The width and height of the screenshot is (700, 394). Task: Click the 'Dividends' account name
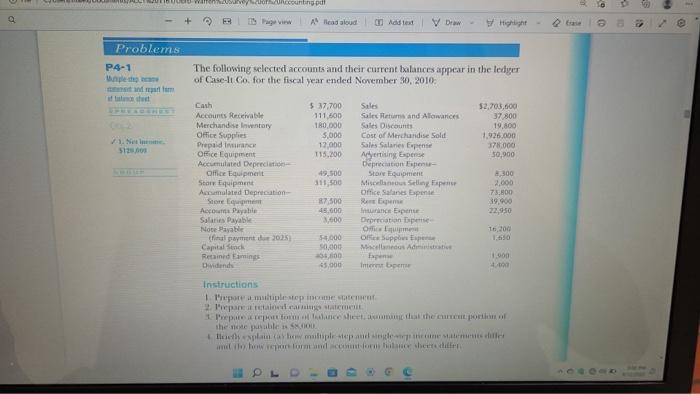pyautogui.click(x=218, y=265)
